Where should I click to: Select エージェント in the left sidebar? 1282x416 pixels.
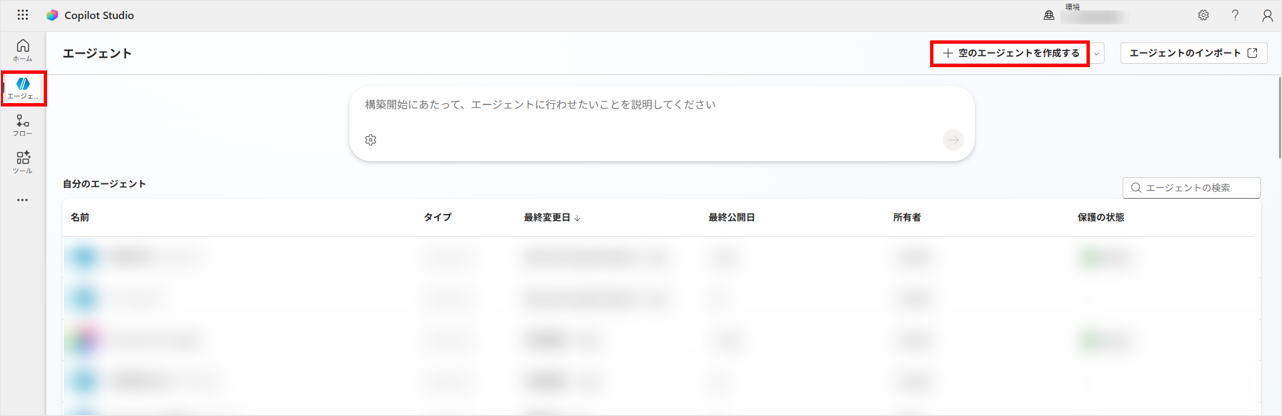[22, 88]
